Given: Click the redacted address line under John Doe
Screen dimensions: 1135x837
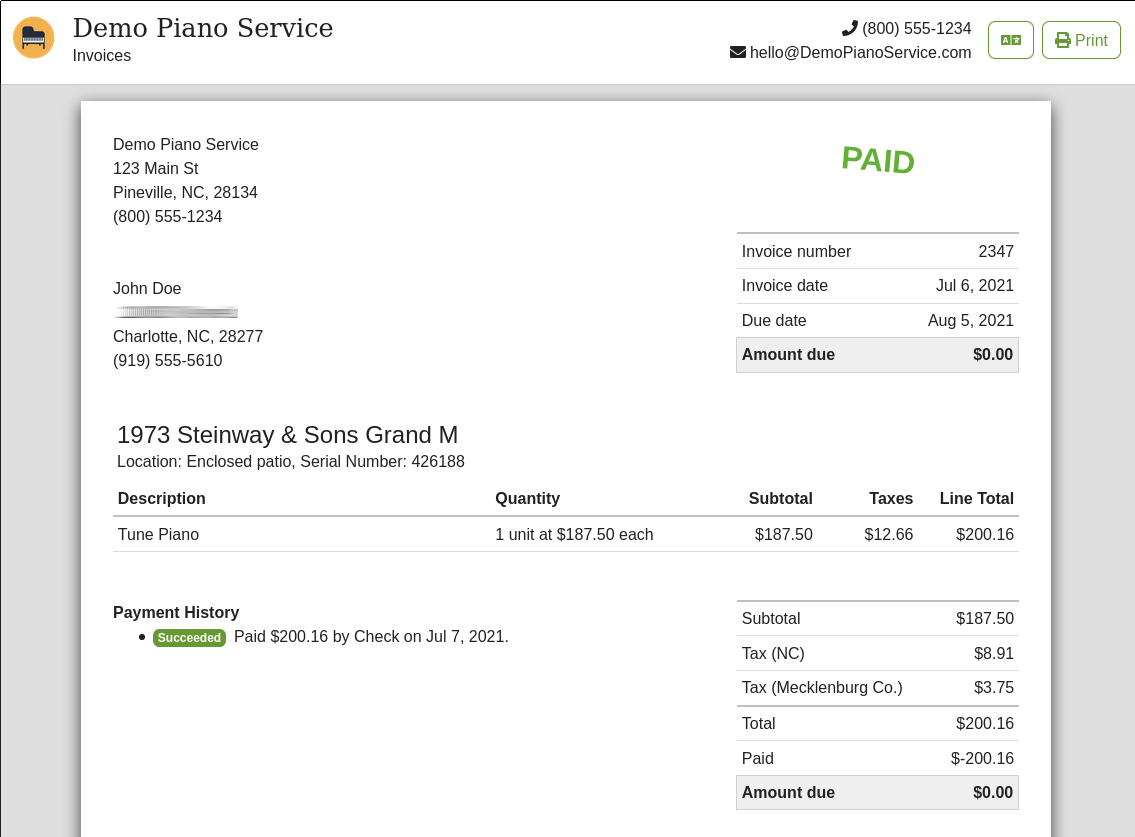Looking at the screenshot, I should coord(176,311).
